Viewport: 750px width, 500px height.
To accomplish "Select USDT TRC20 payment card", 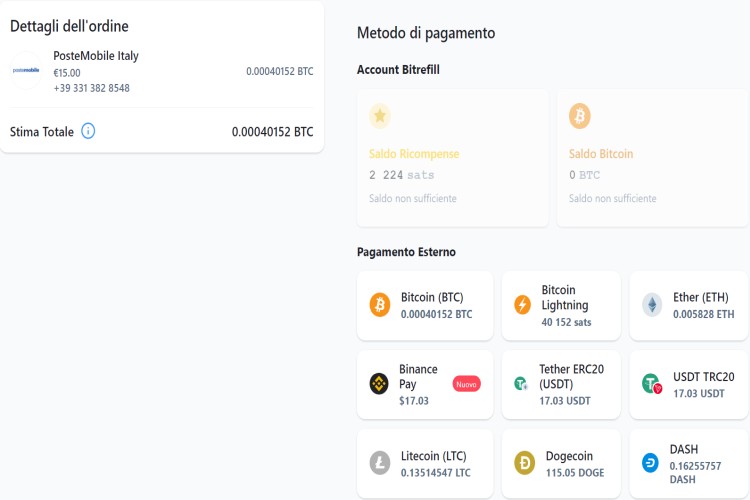I will (689, 385).
